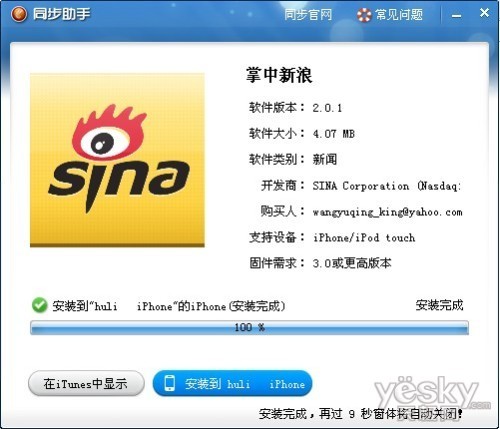
Task: Click the 安装到 huli iPhone status text
Action: click(169, 306)
